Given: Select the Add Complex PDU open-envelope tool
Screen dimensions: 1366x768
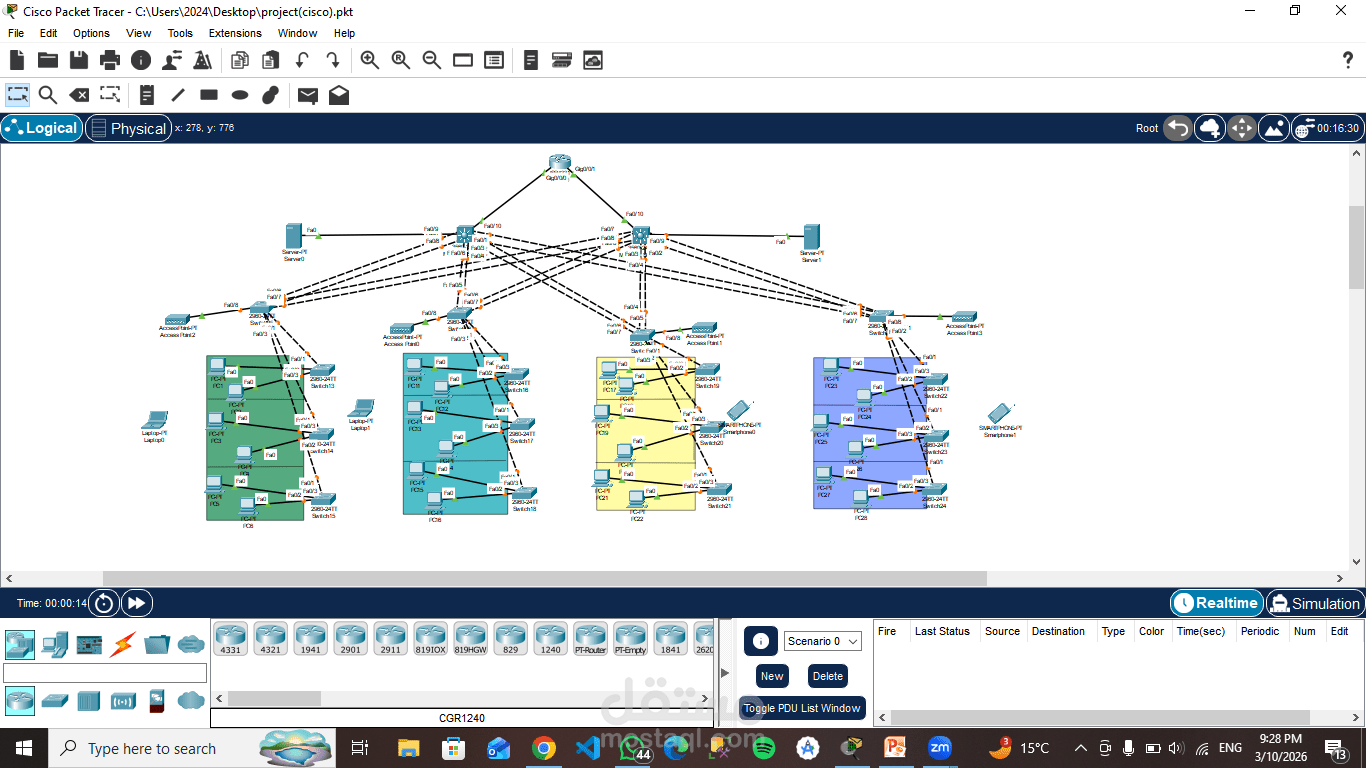Looking at the screenshot, I should point(339,95).
